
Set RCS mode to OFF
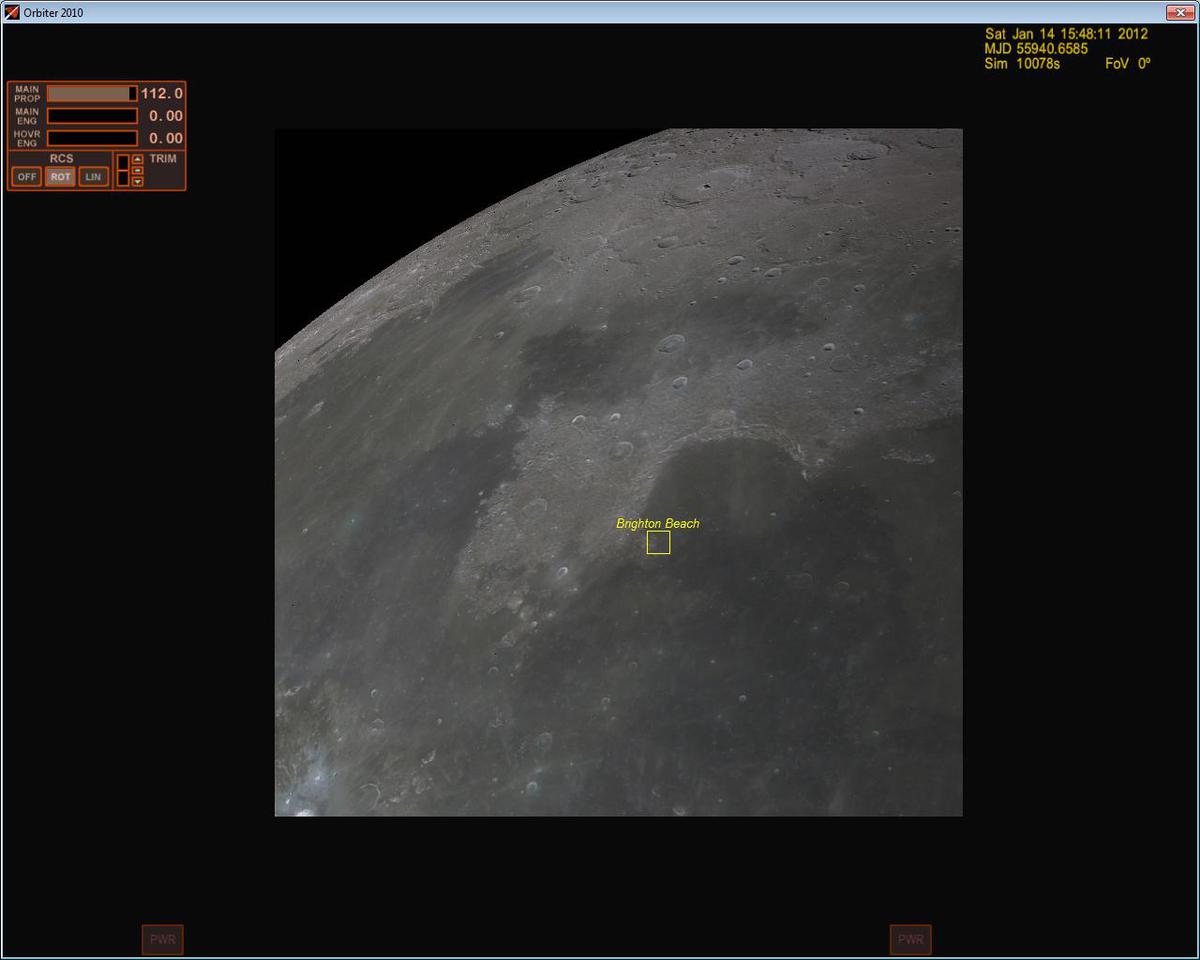pos(27,176)
